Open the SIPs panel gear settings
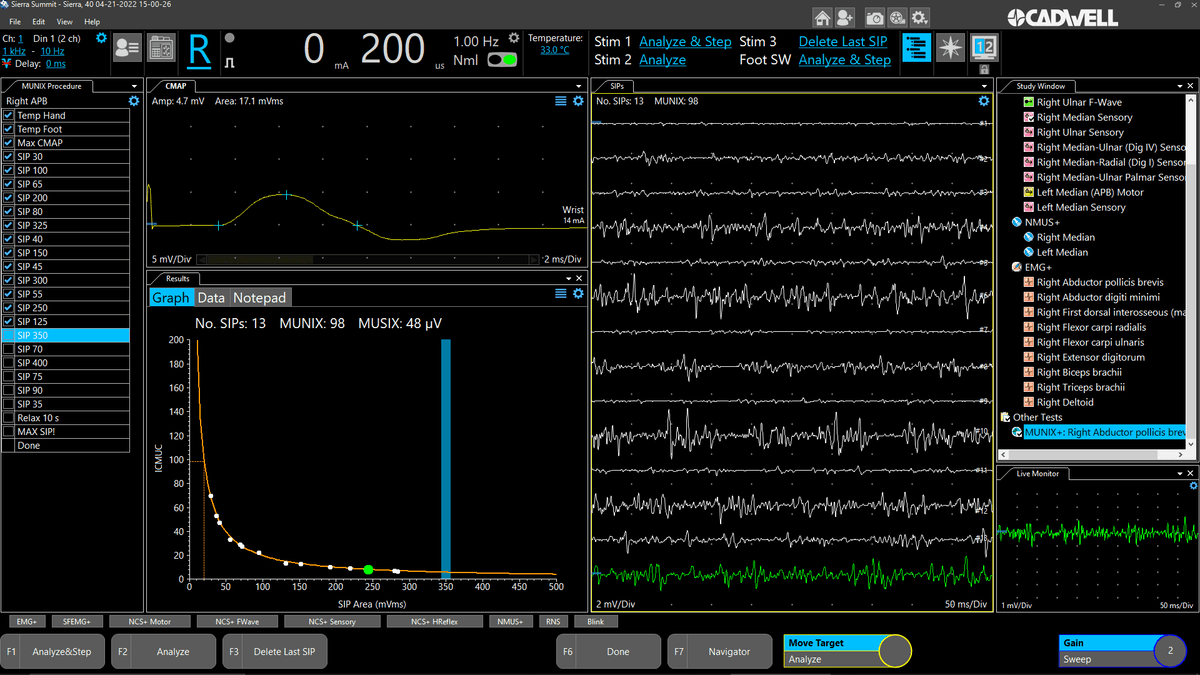The image size is (1200, 675). [x=983, y=101]
